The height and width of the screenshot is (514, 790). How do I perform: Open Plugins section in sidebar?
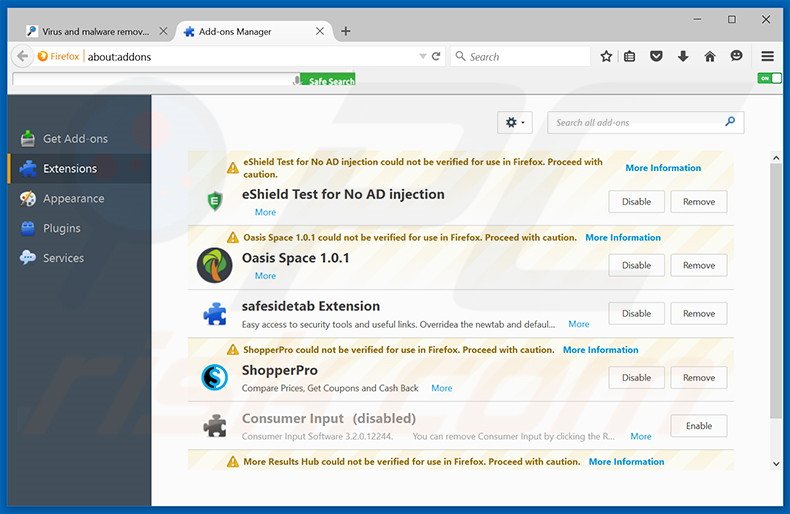[x=80, y=228]
